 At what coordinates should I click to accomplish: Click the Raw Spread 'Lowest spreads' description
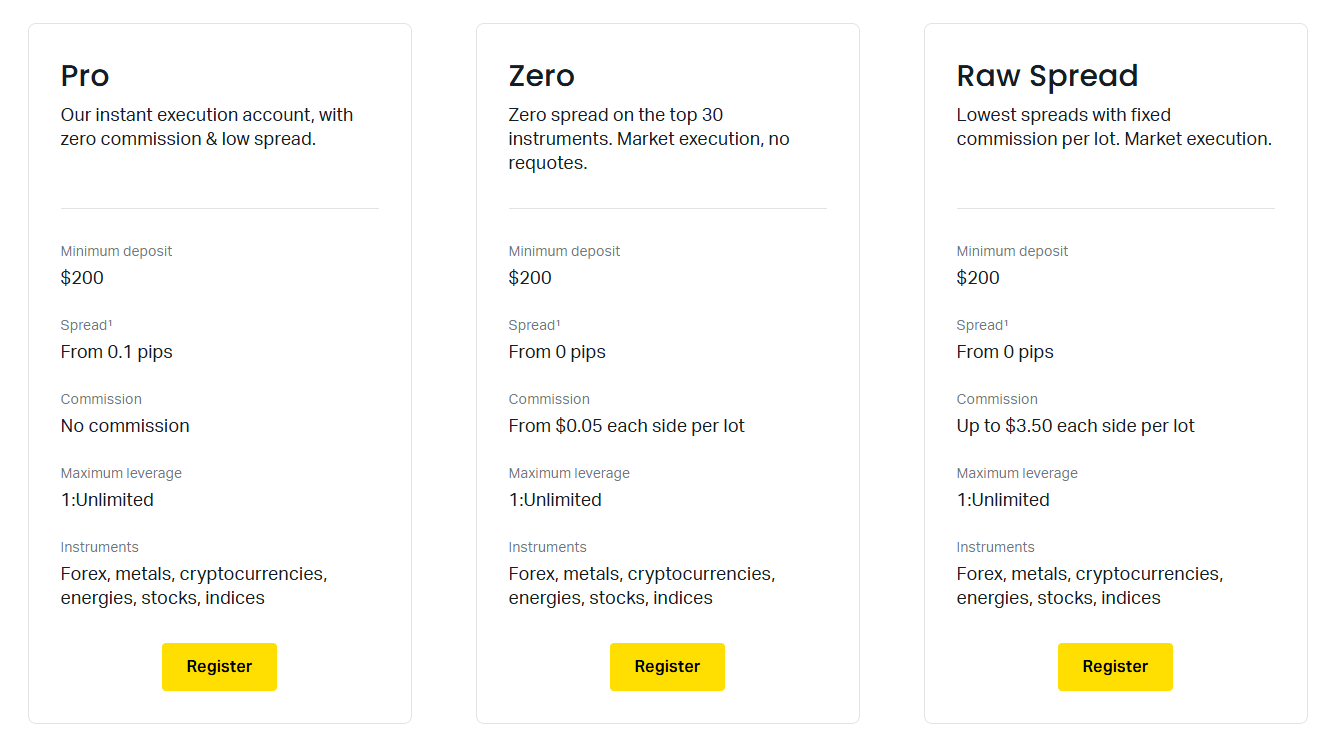[x=1114, y=127]
